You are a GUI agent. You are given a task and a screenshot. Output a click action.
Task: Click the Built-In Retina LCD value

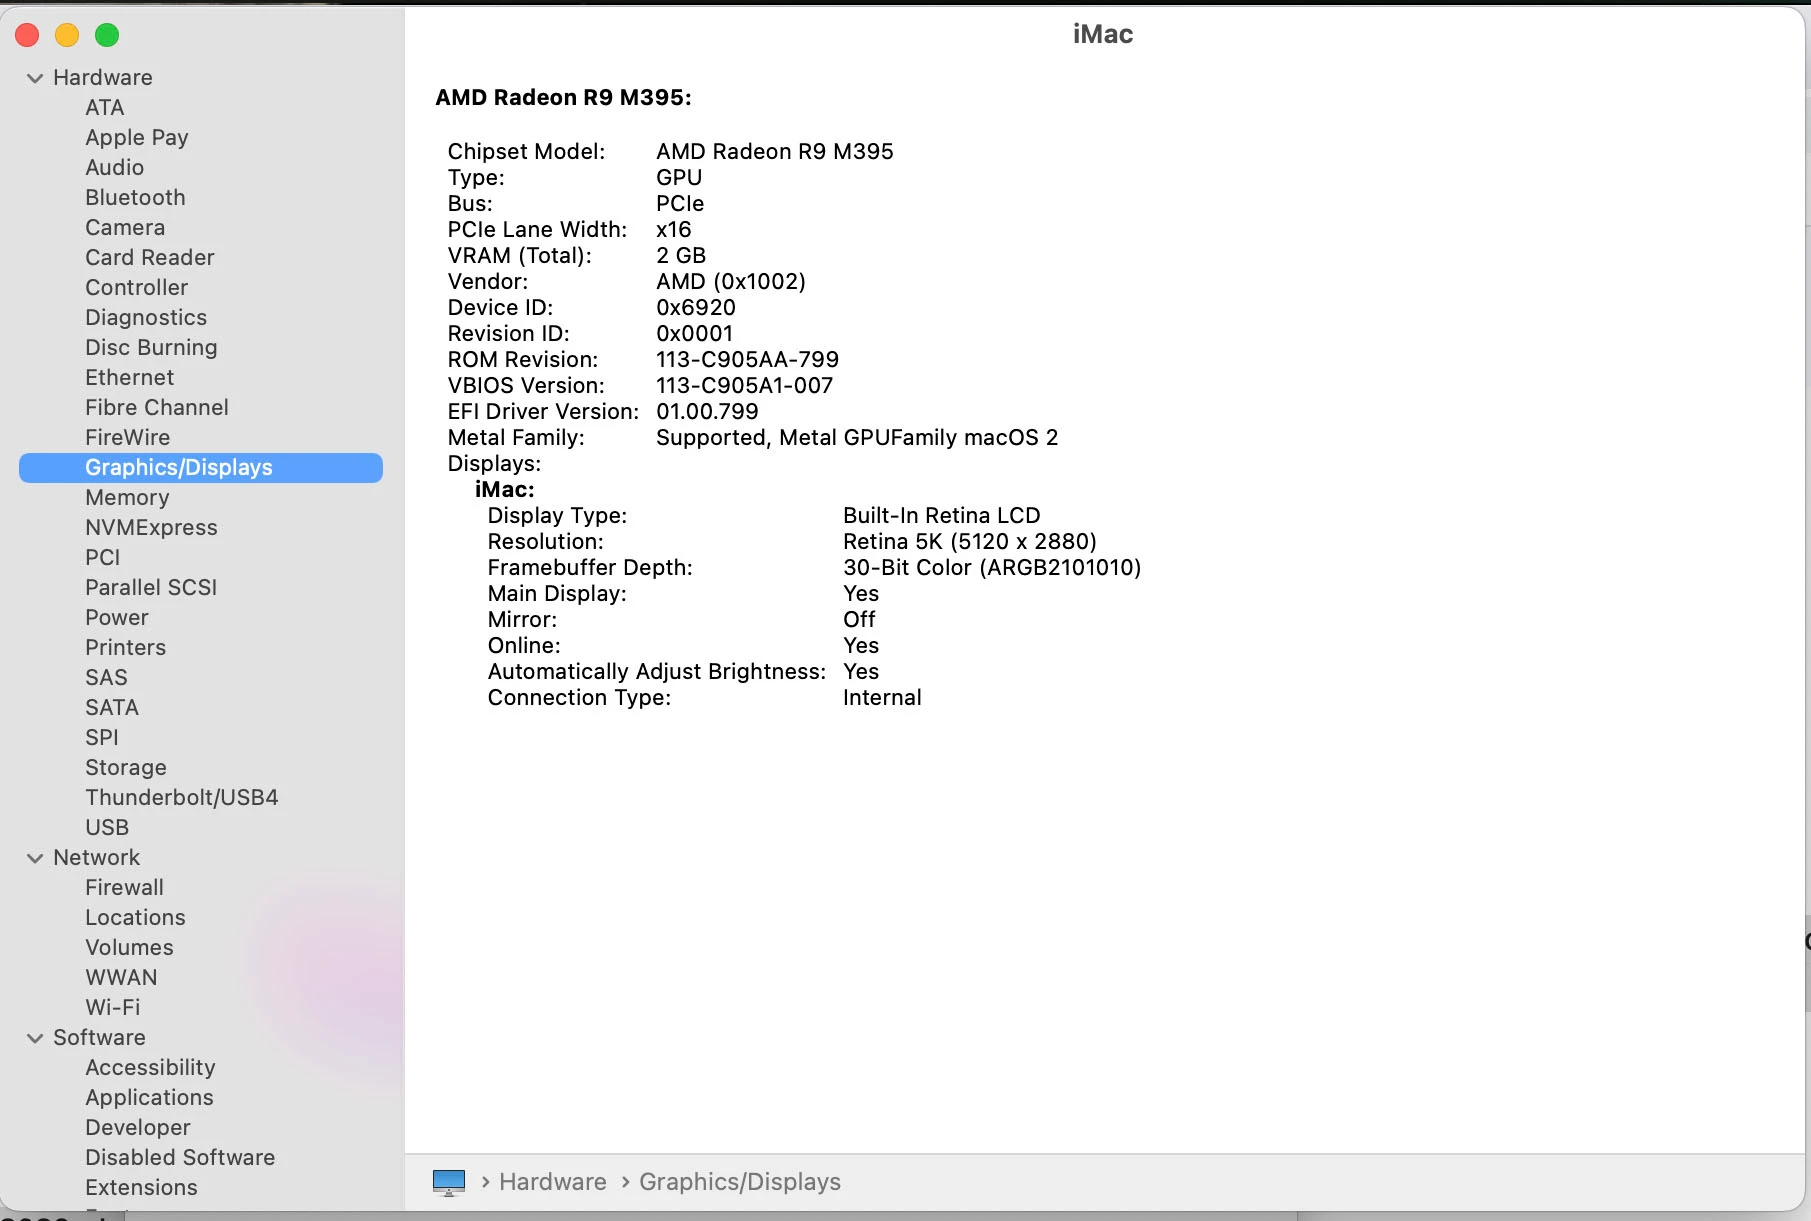(942, 515)
